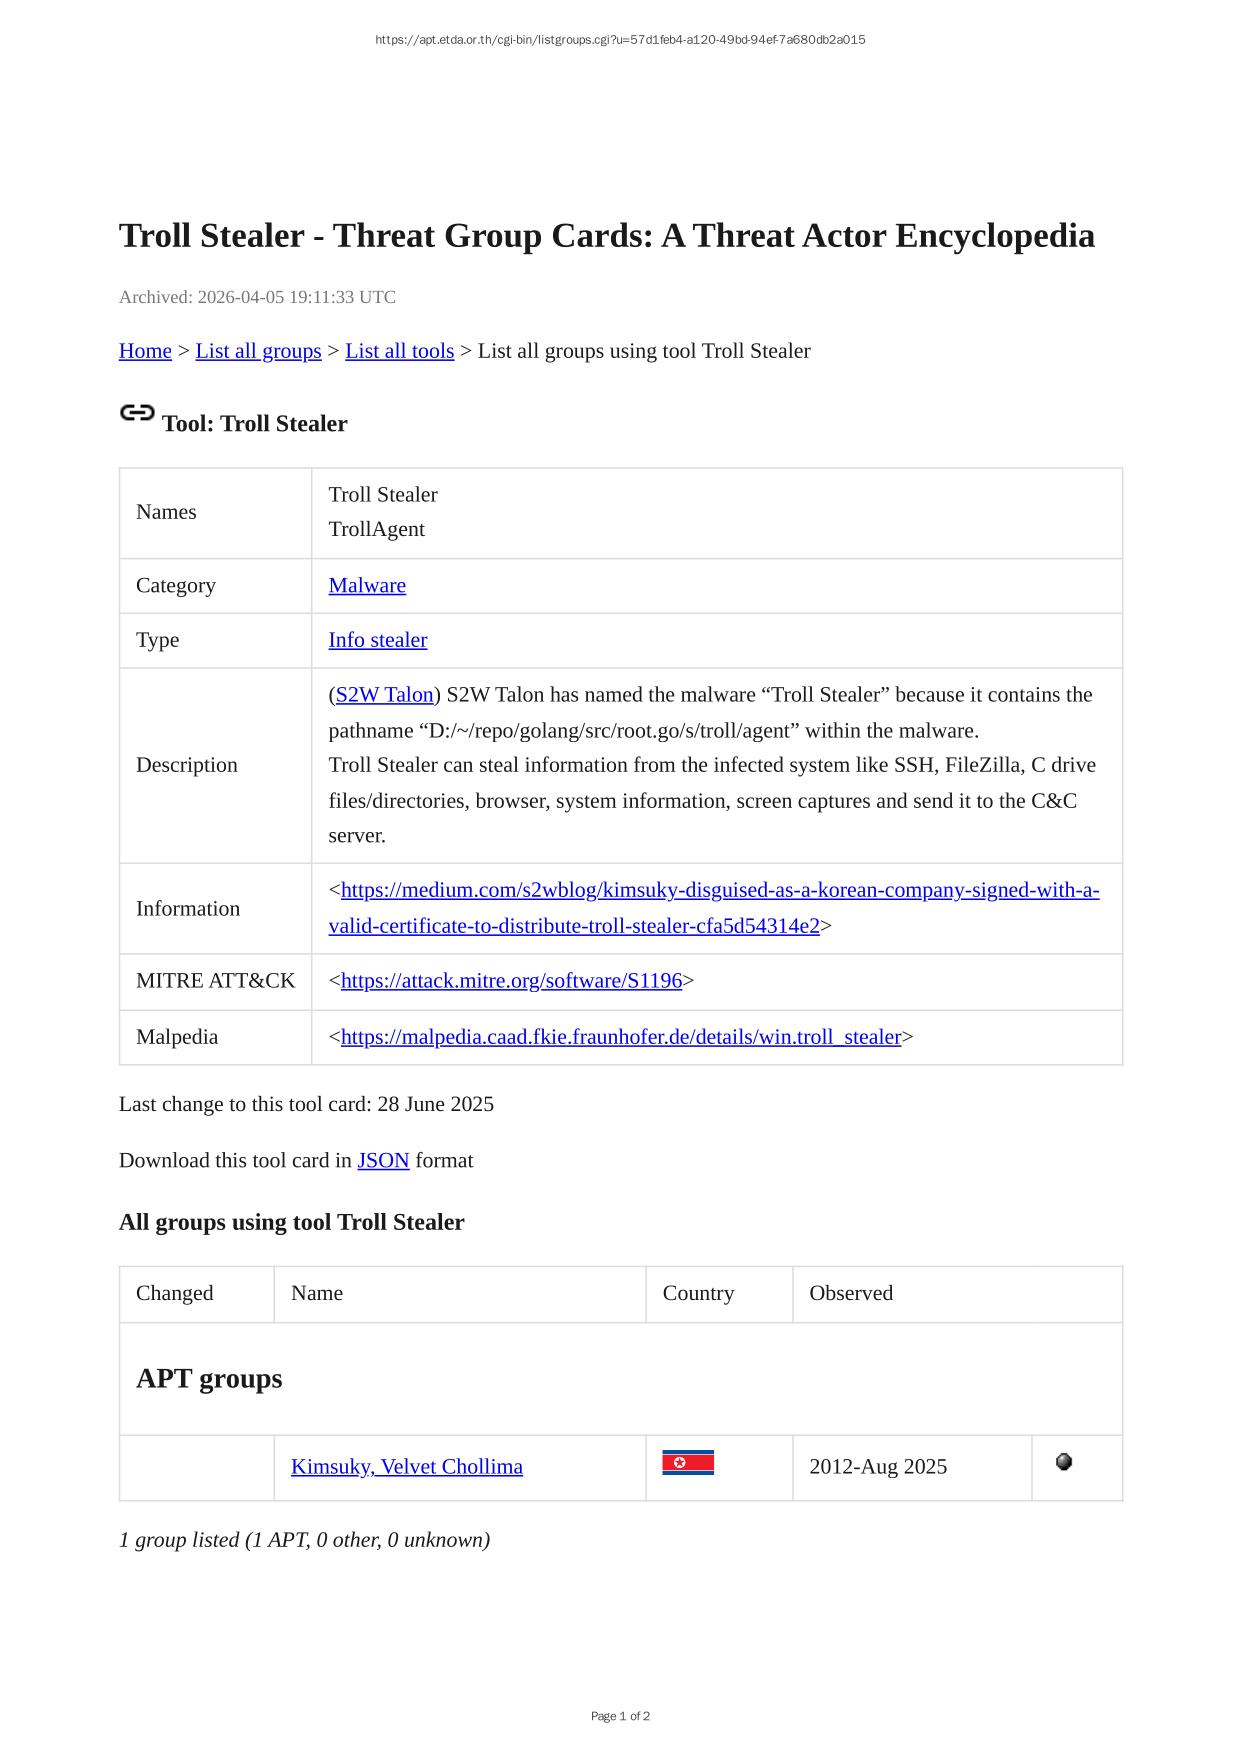The height and width of the screenshot is (1756, 1242).
Task: Click the grey sphere status icon
Action: (x=1064, y=1462)
